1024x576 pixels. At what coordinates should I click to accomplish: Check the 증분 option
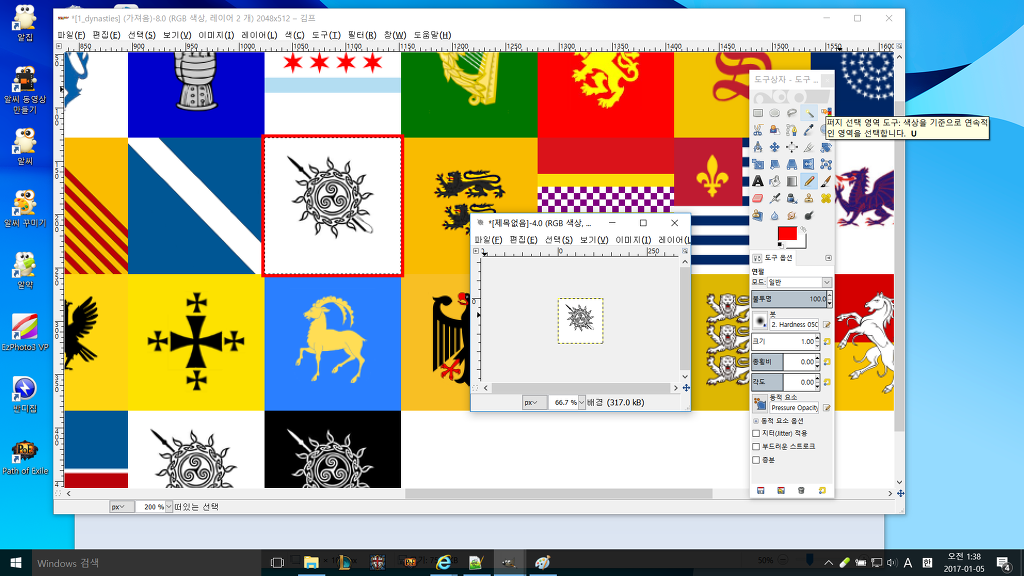[756, 459]
